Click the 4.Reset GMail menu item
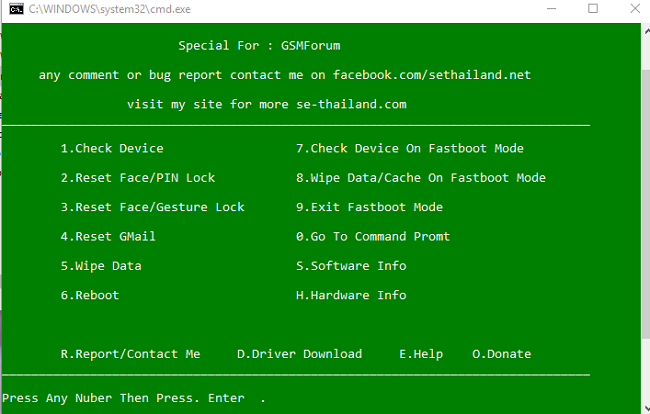This screenshot has width=650, height=414. 108,237
